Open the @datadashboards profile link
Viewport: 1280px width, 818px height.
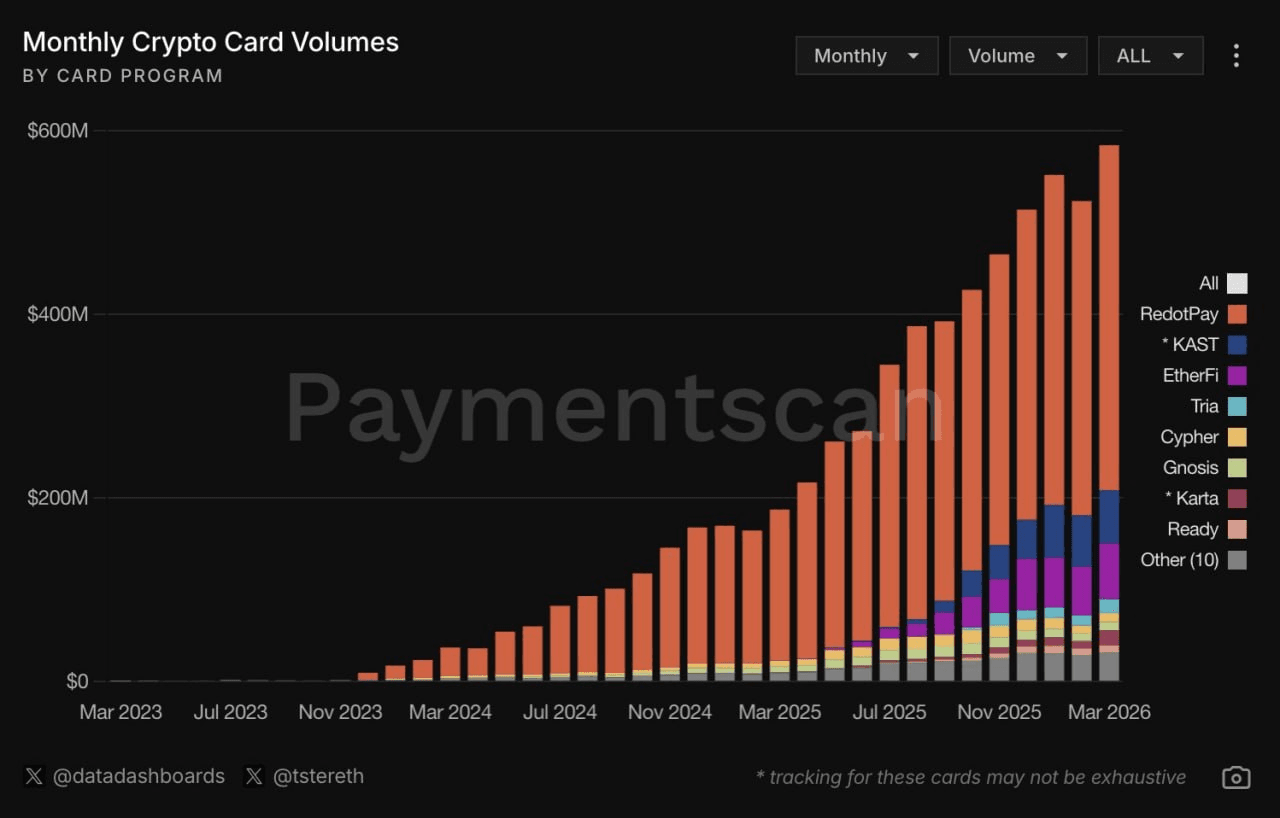(x=138, y=776)
